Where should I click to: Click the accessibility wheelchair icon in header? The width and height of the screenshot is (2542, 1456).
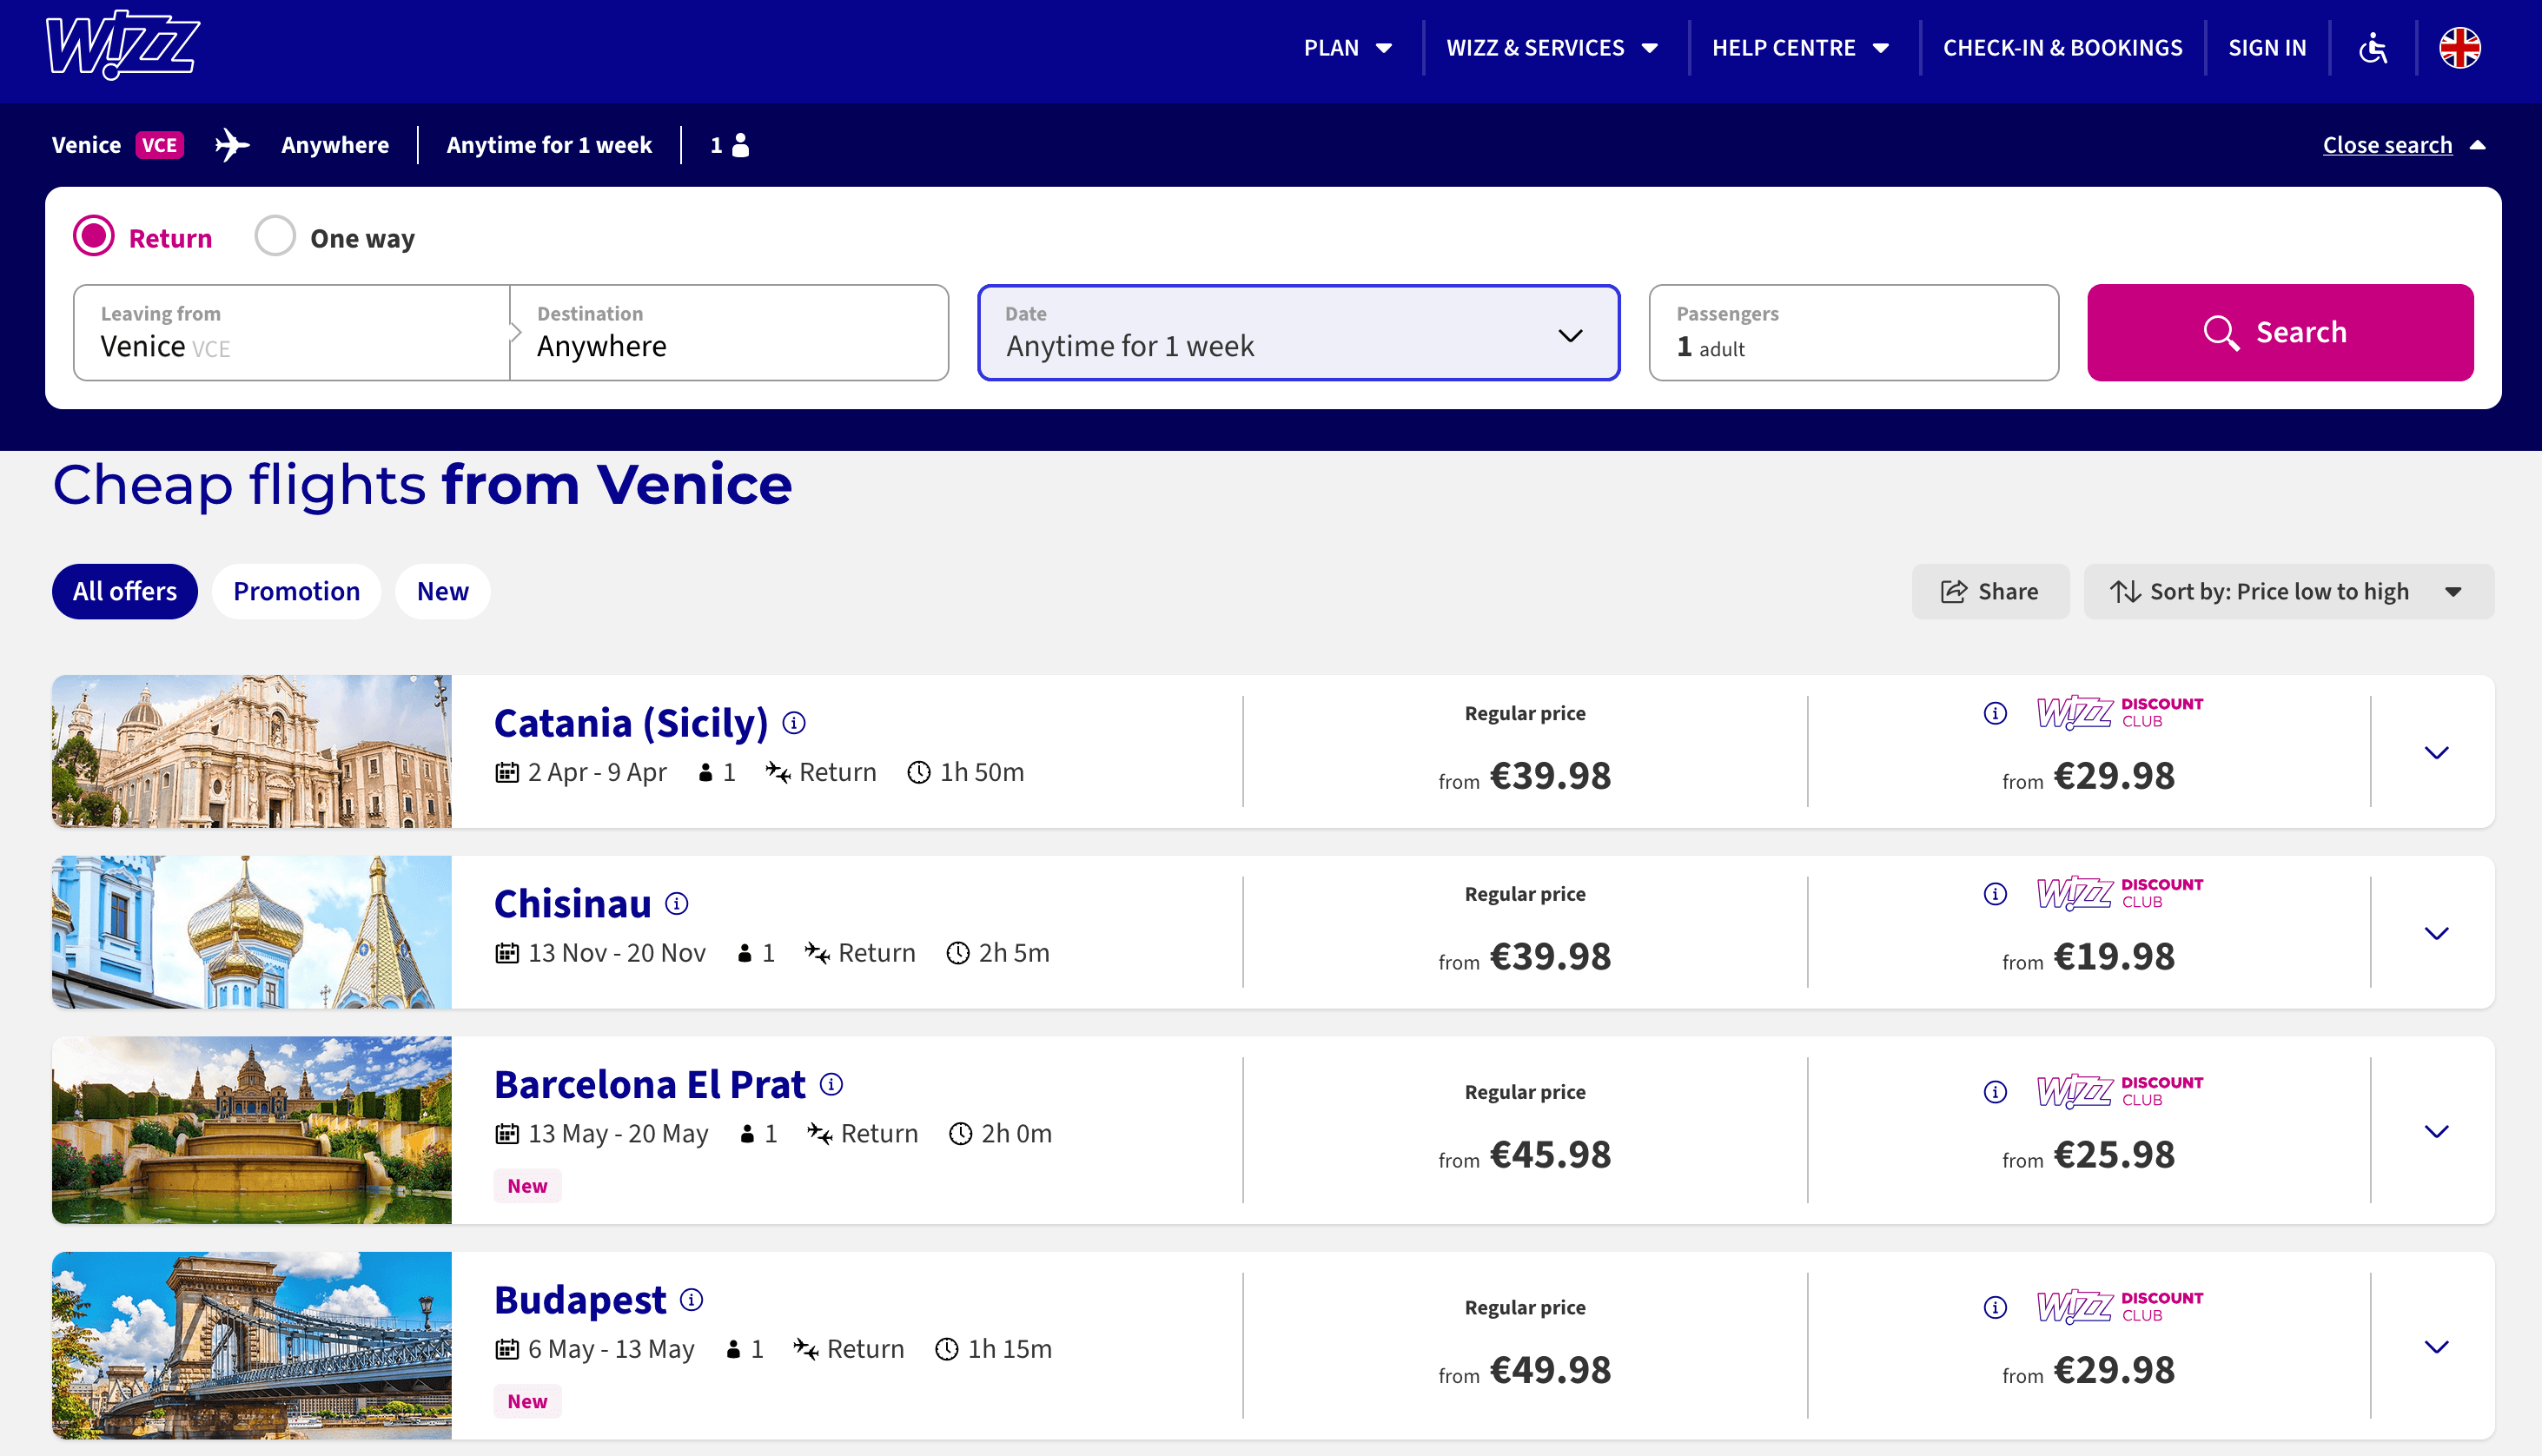click(2376, 47)
